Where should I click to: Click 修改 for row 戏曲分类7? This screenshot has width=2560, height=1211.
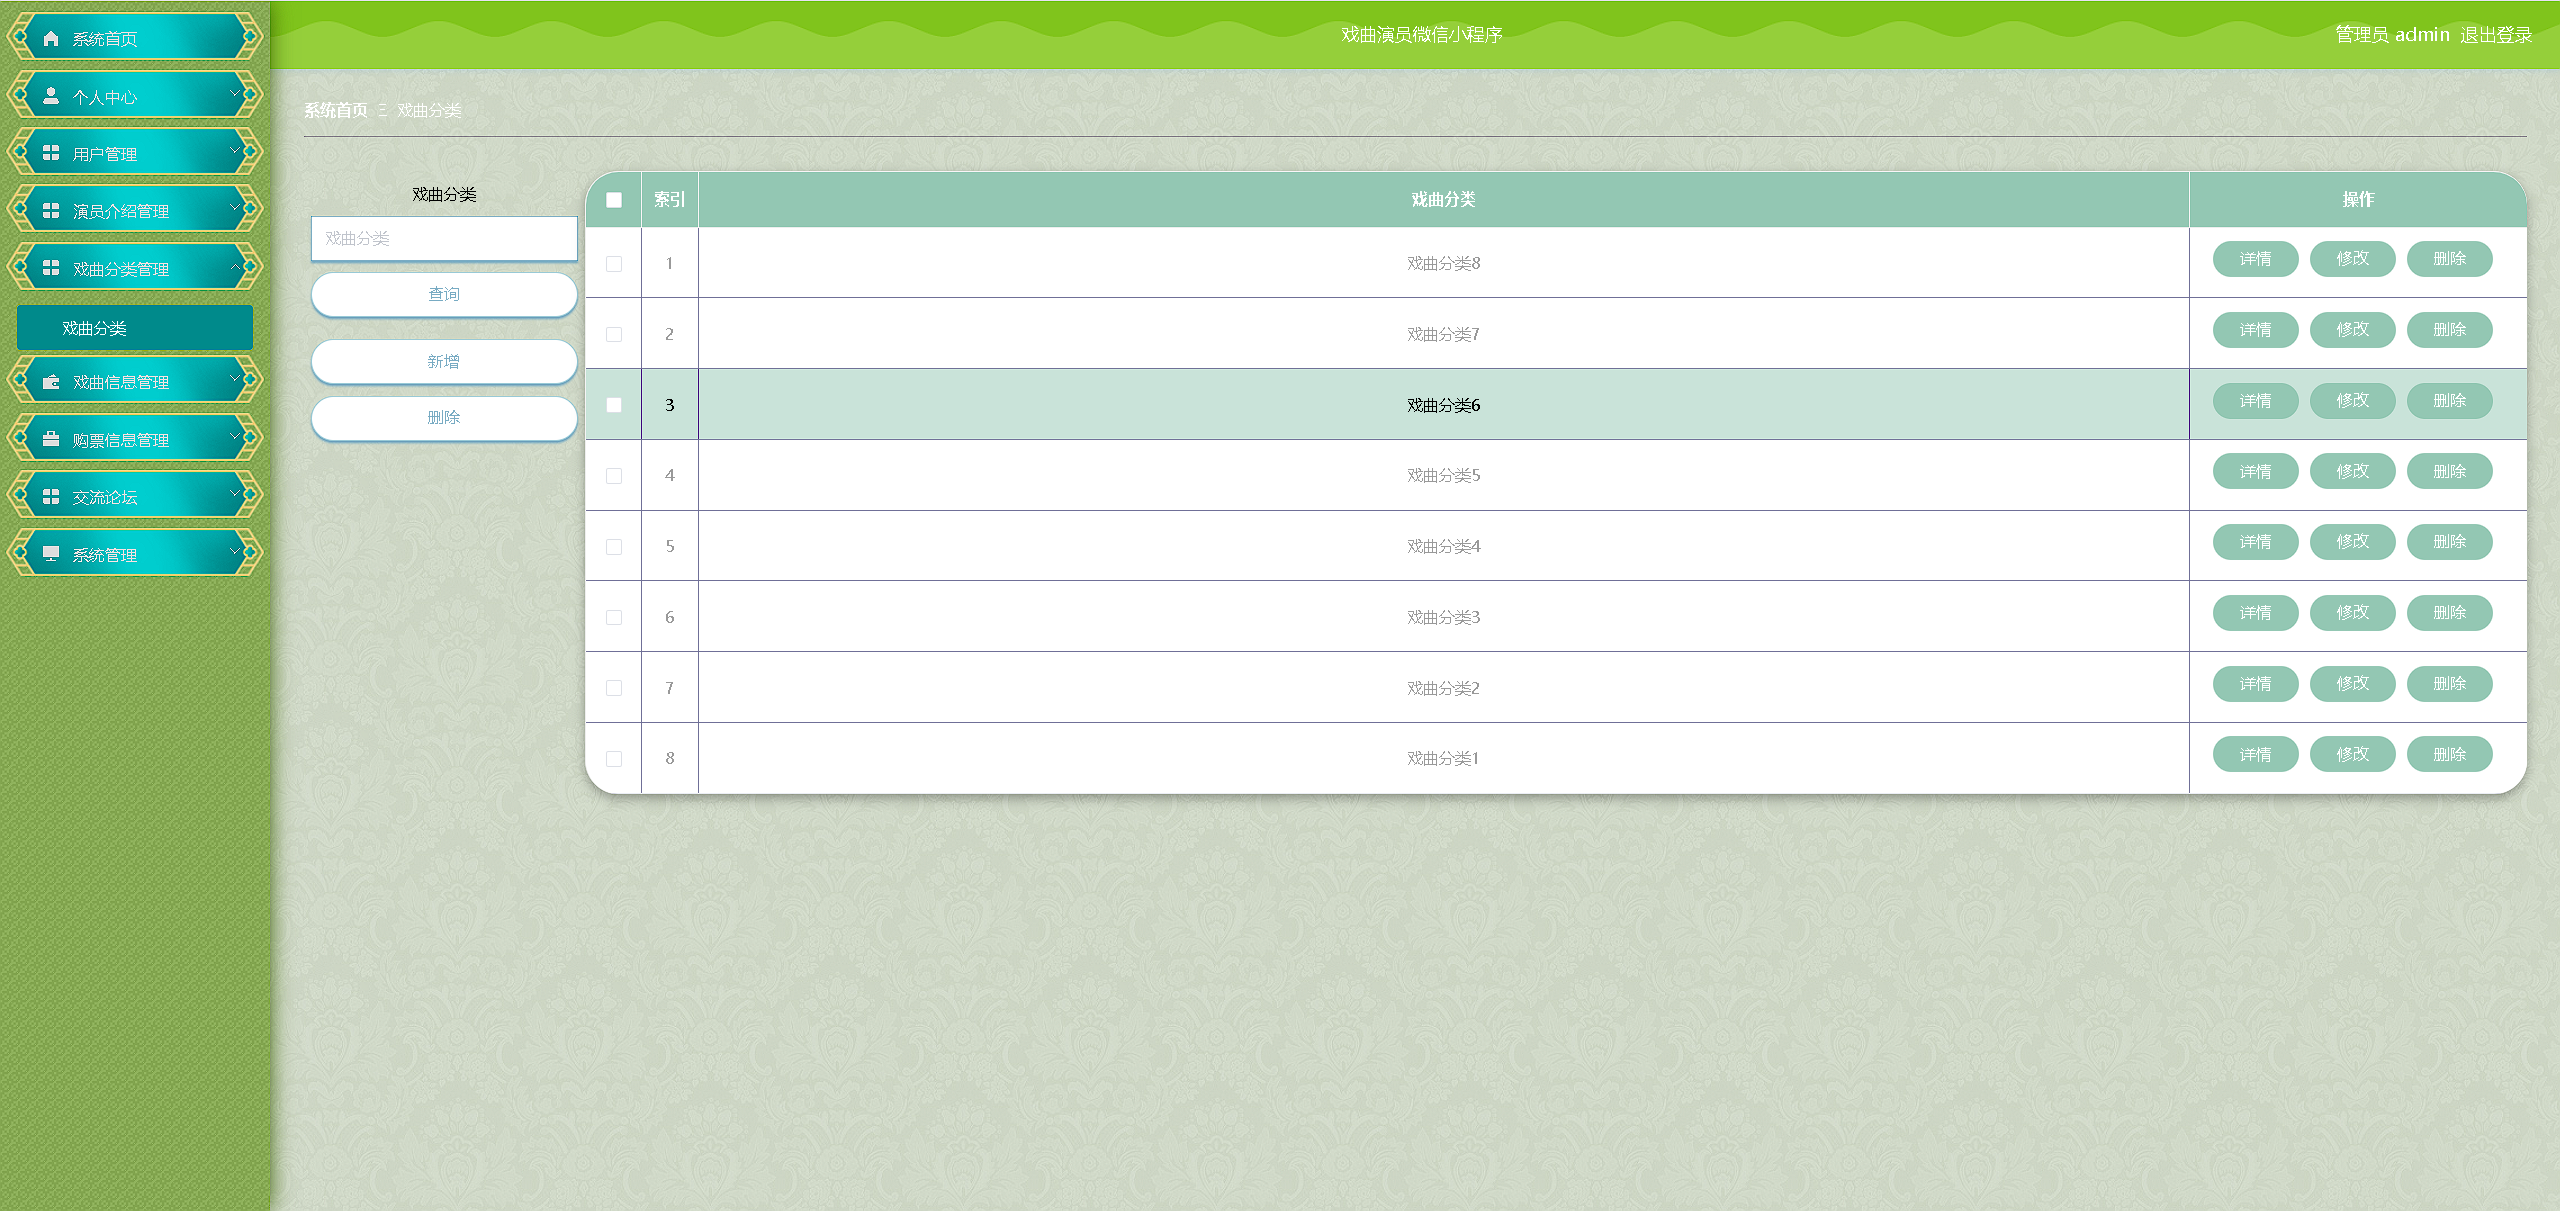point(2352,330)
